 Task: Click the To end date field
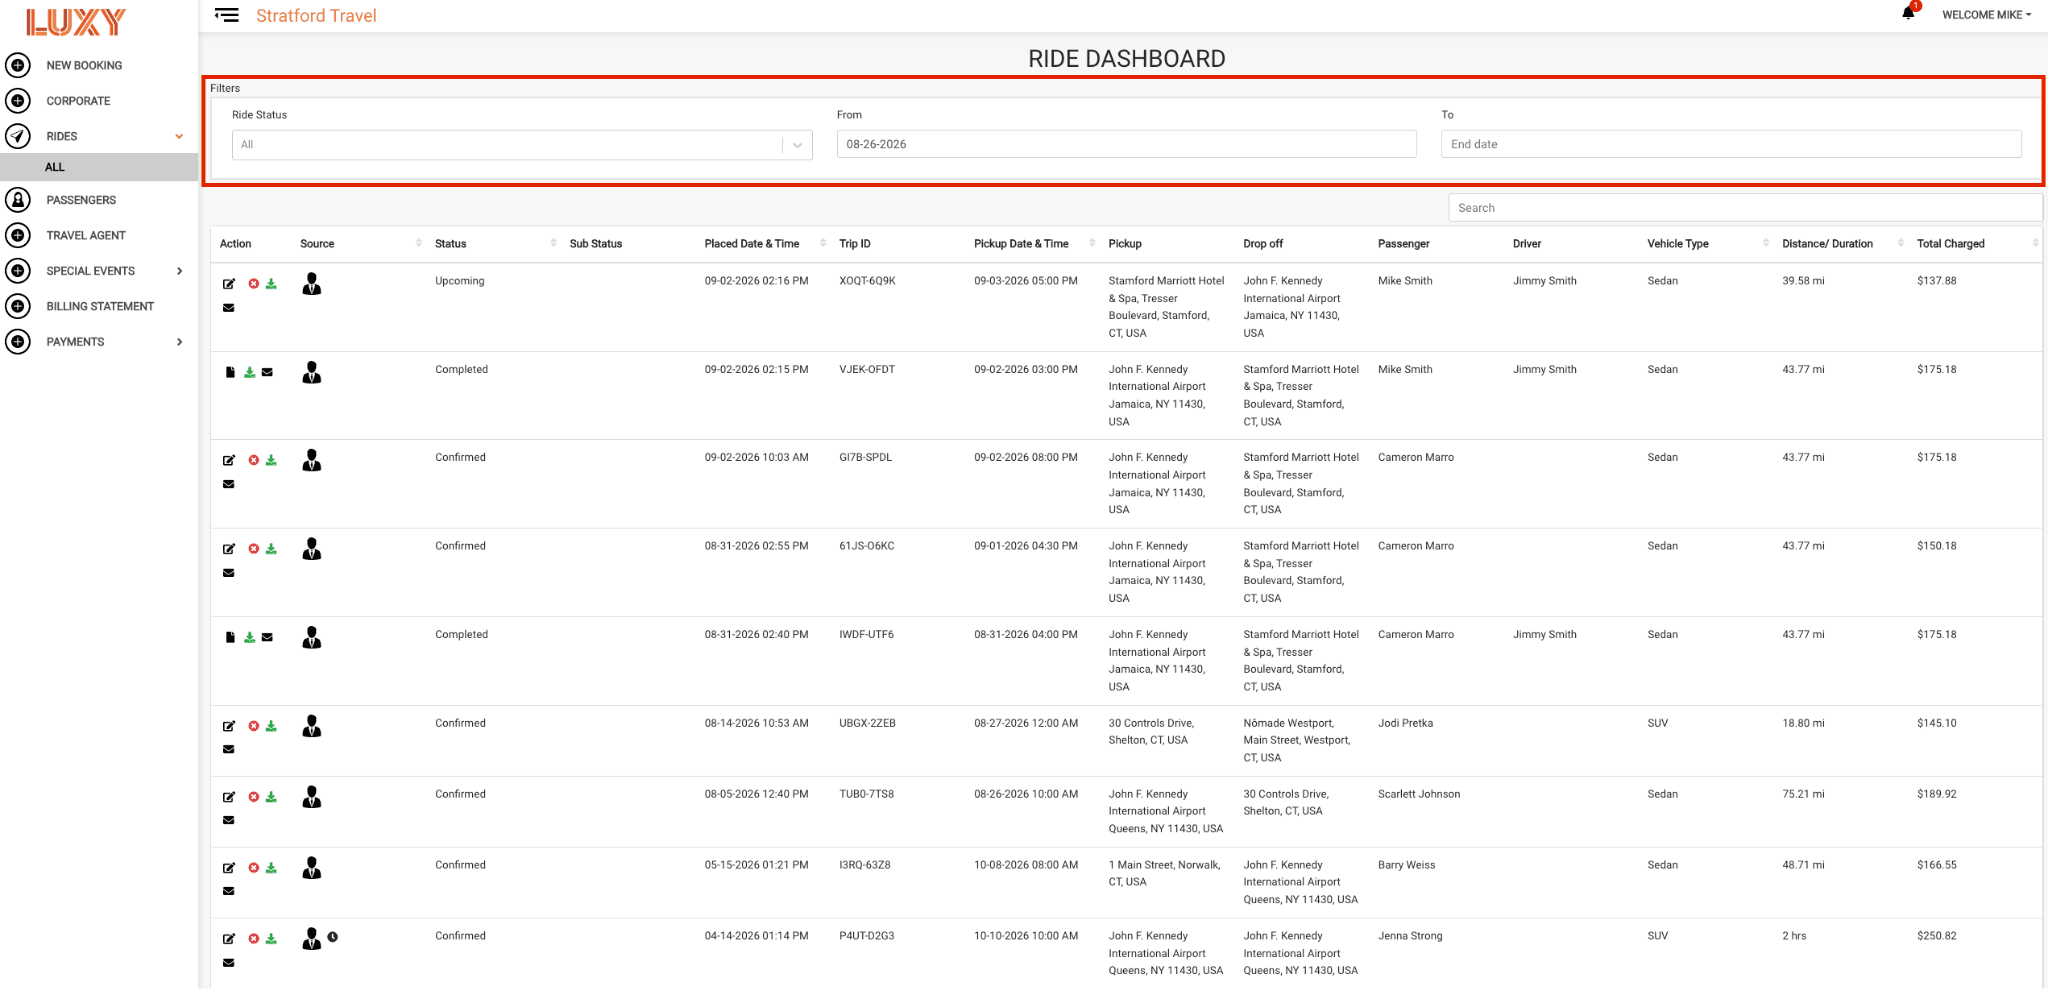tap(1731, 144)
